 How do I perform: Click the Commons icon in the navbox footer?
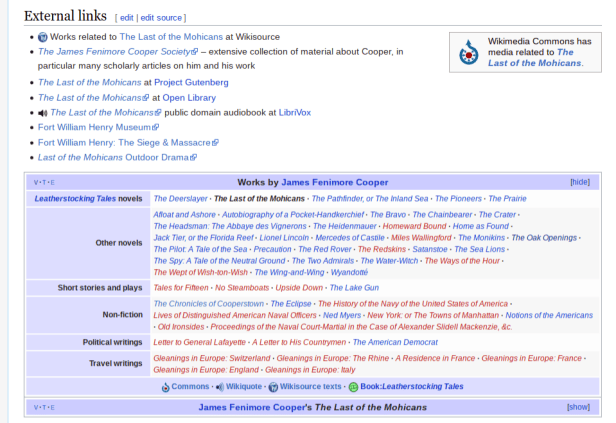[166, 387]
